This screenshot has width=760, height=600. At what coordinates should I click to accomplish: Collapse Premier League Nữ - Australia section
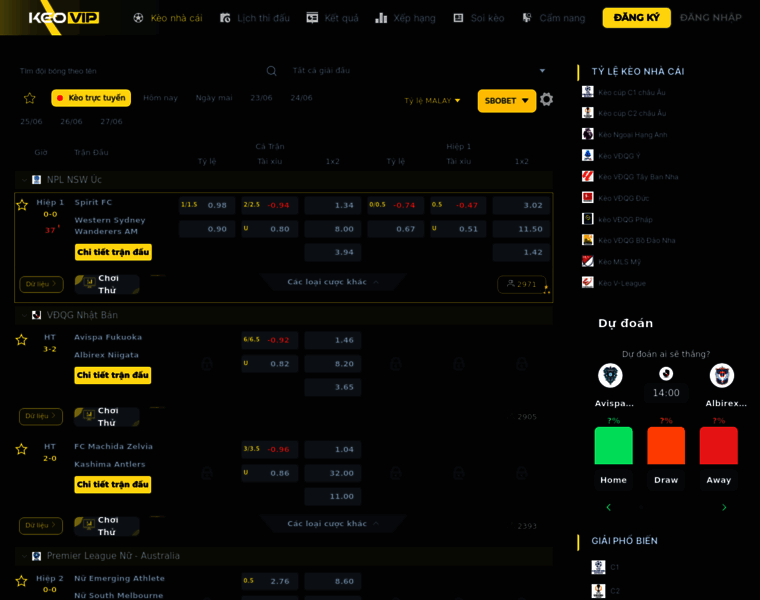pos(24,556)
